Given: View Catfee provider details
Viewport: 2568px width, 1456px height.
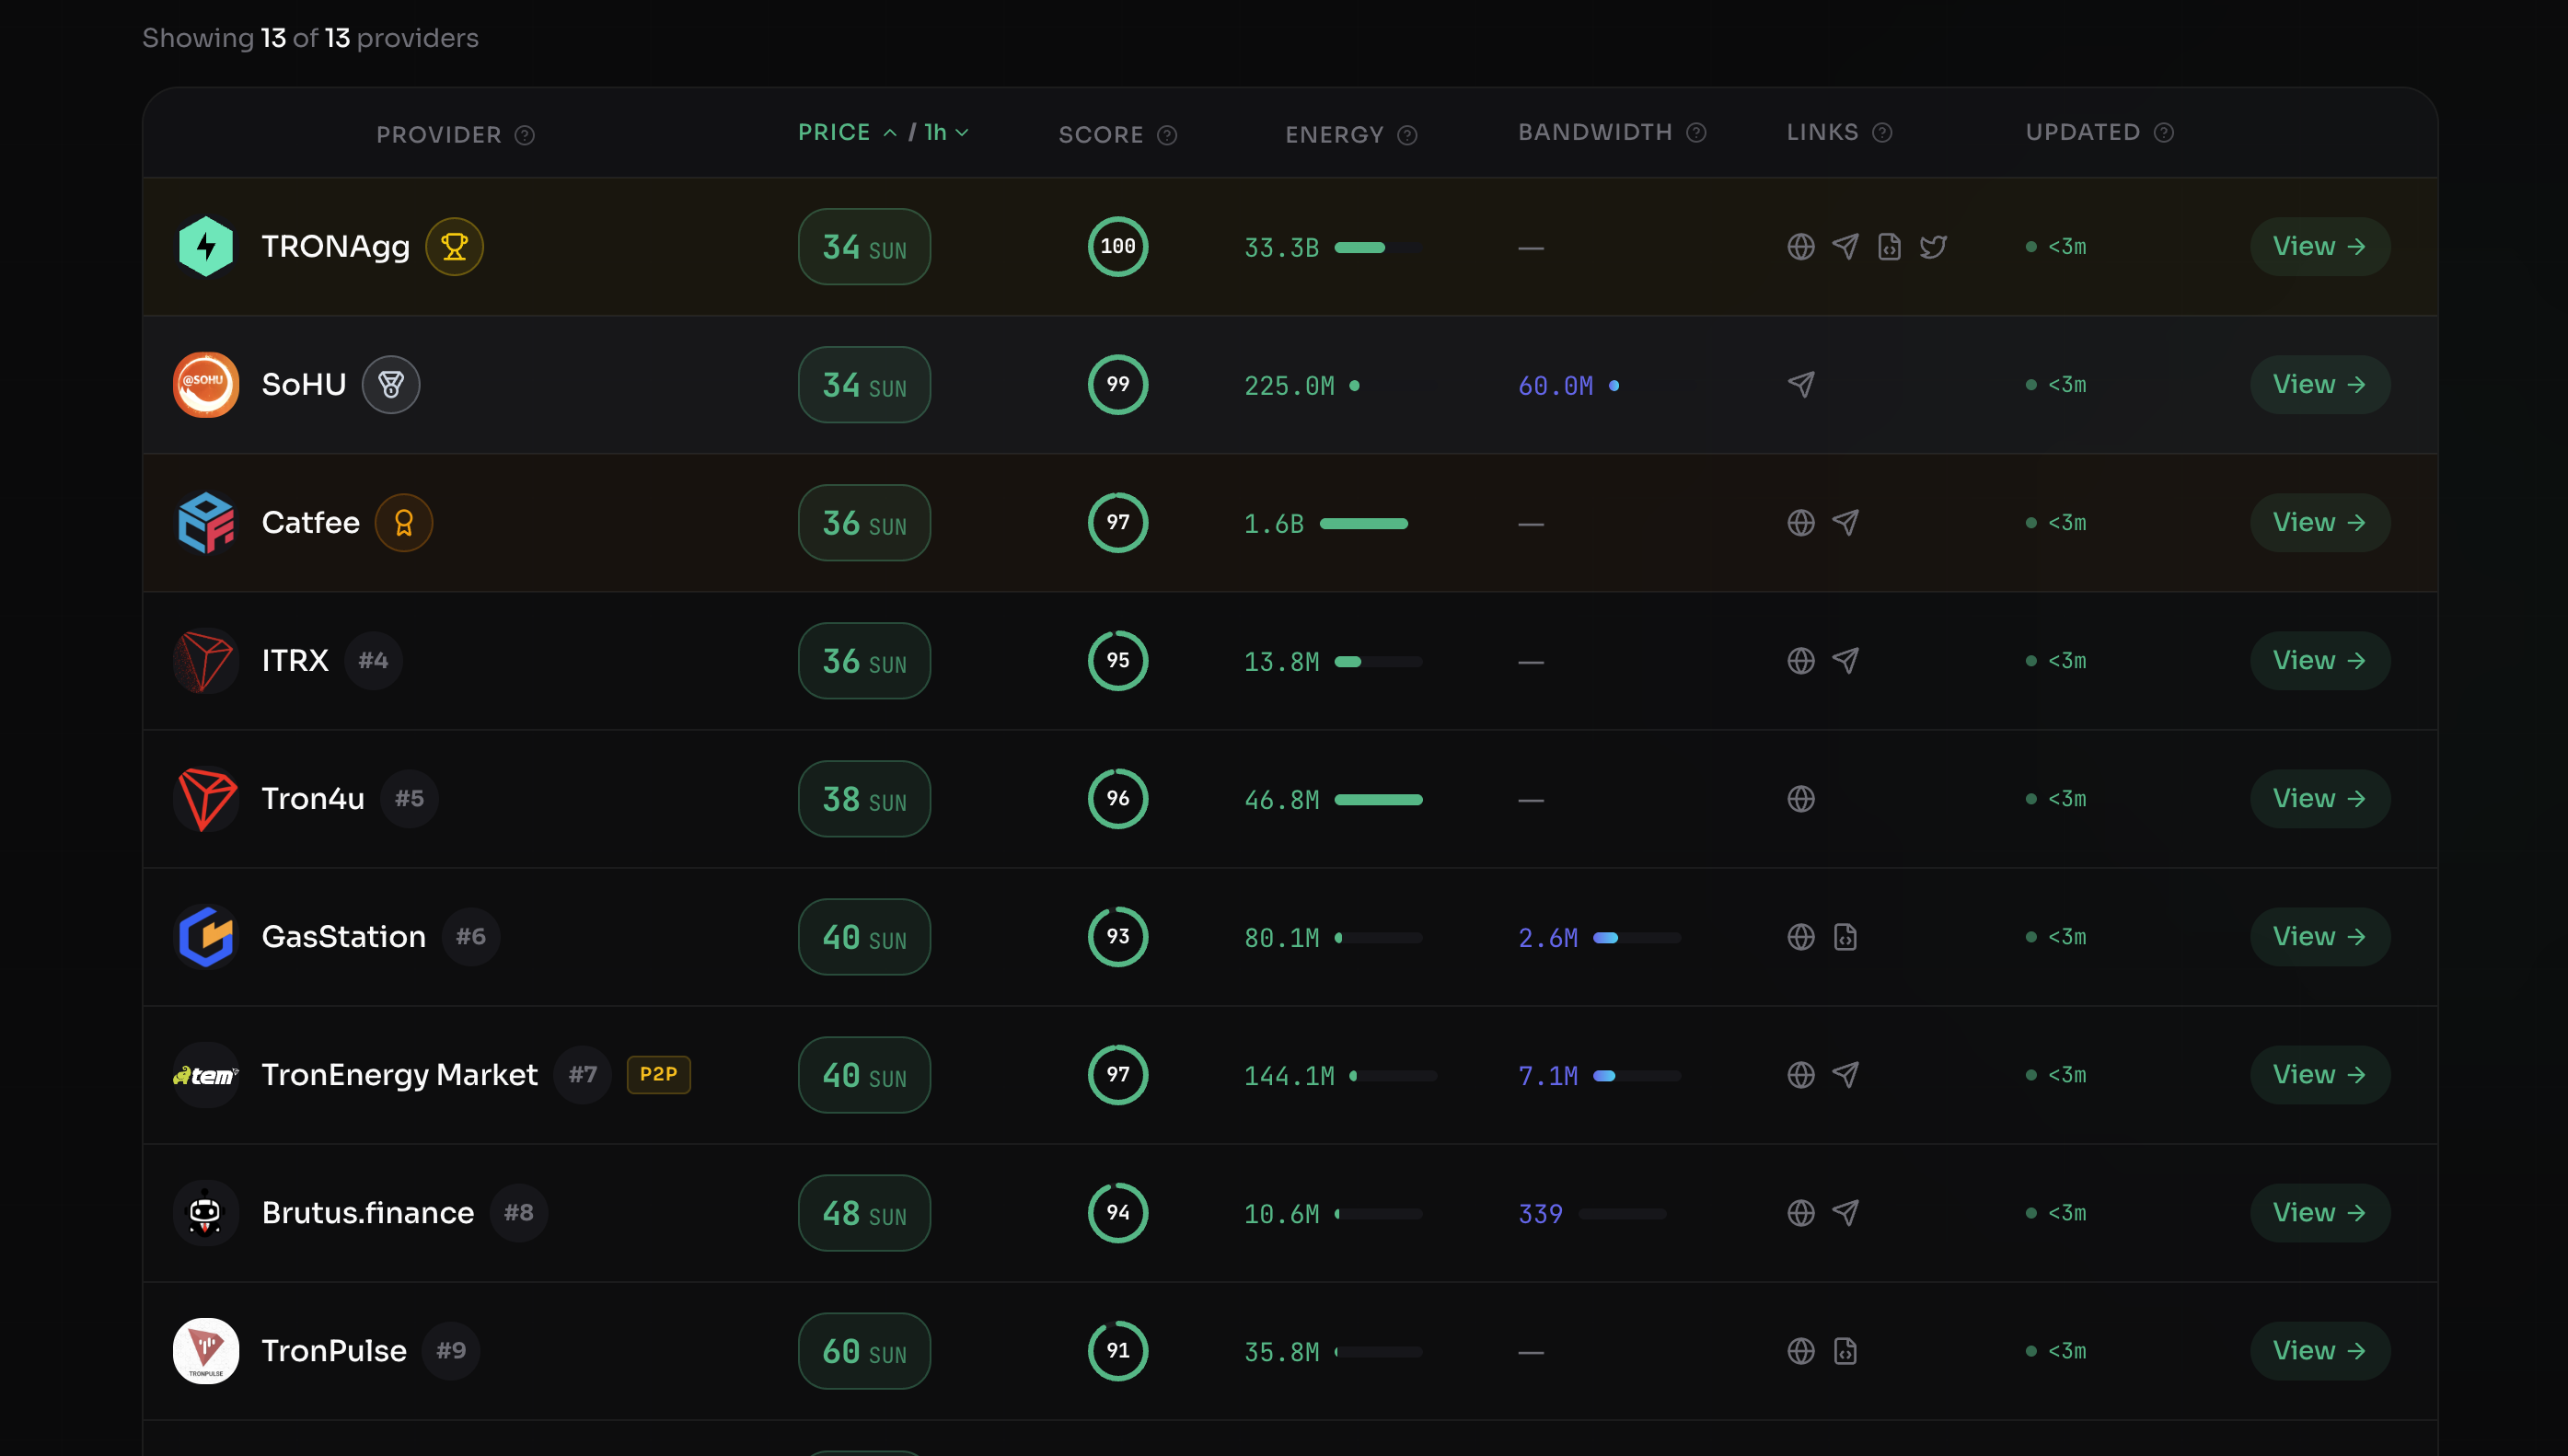Looking at the screenshot, I should (2320, 522).
